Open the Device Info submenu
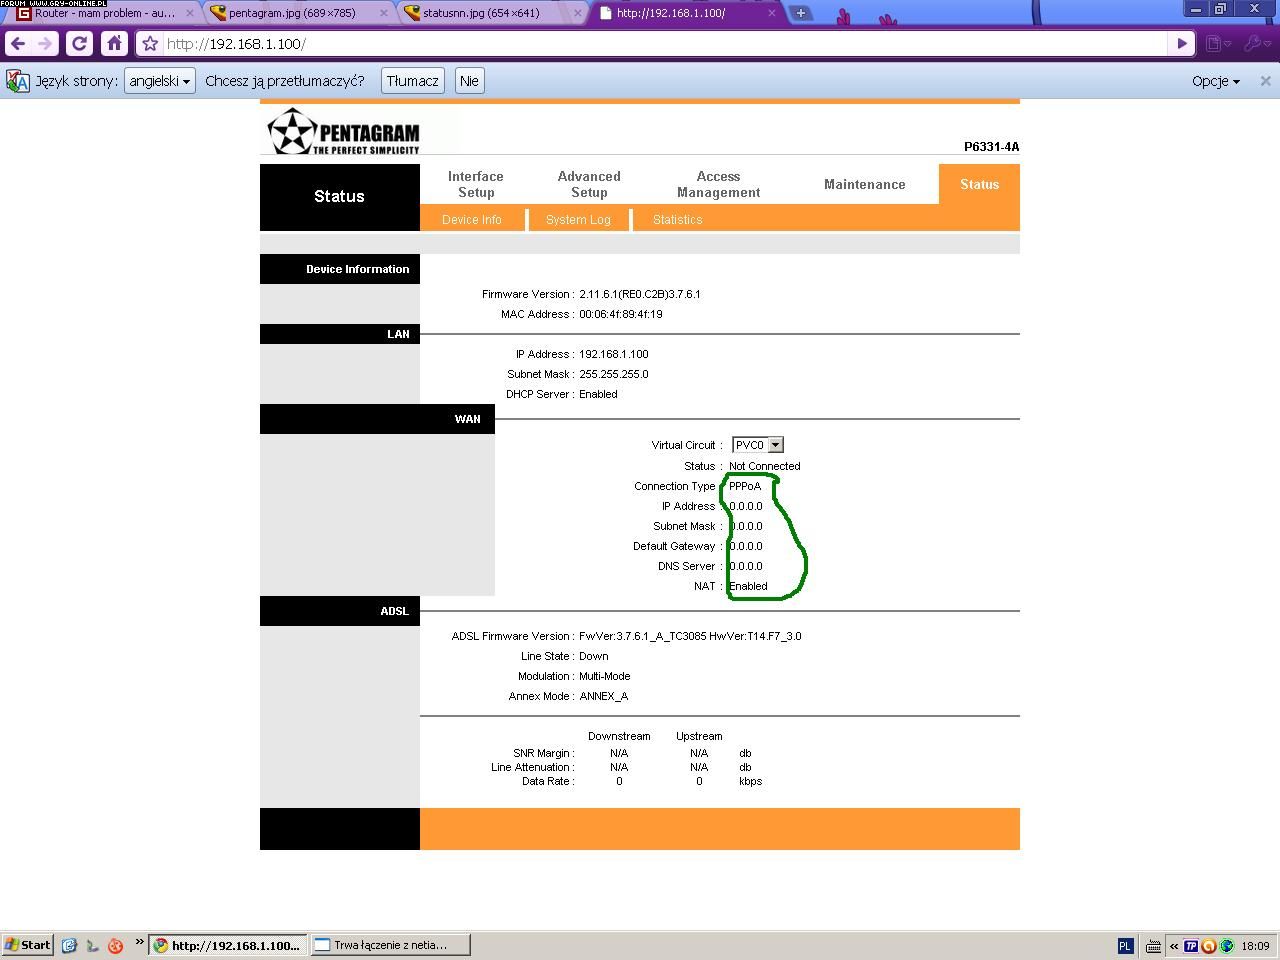 tap(472, 219)
